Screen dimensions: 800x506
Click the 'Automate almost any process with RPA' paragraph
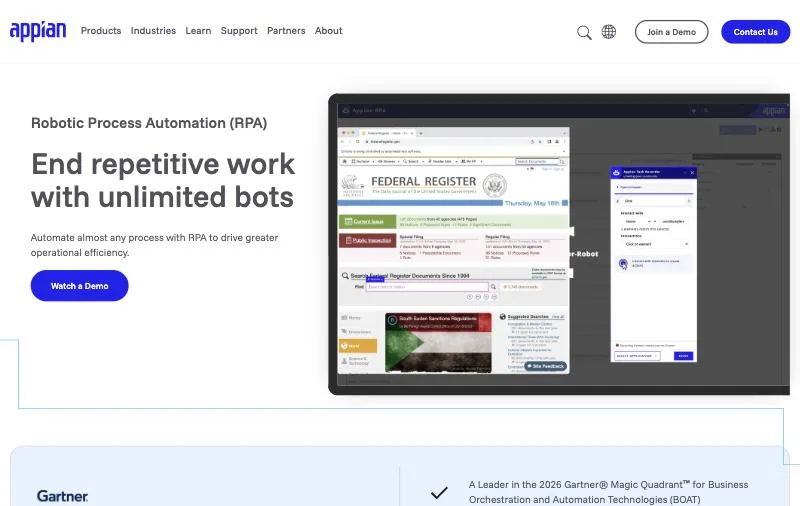point(155,245)
